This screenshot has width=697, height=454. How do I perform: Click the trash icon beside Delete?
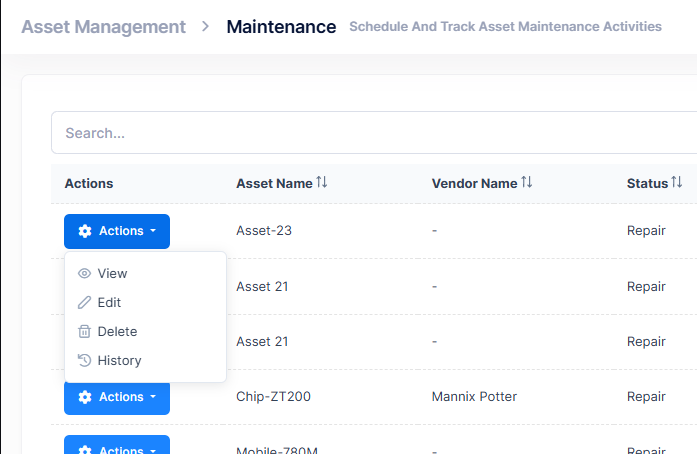(x=84, y=331)
